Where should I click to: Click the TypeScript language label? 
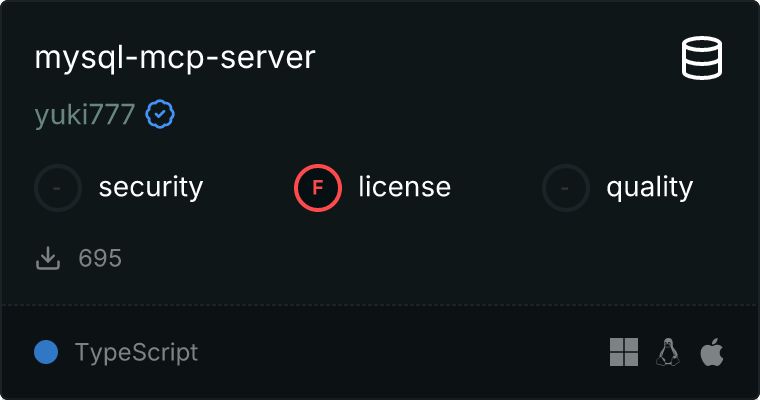click(136, 352)
